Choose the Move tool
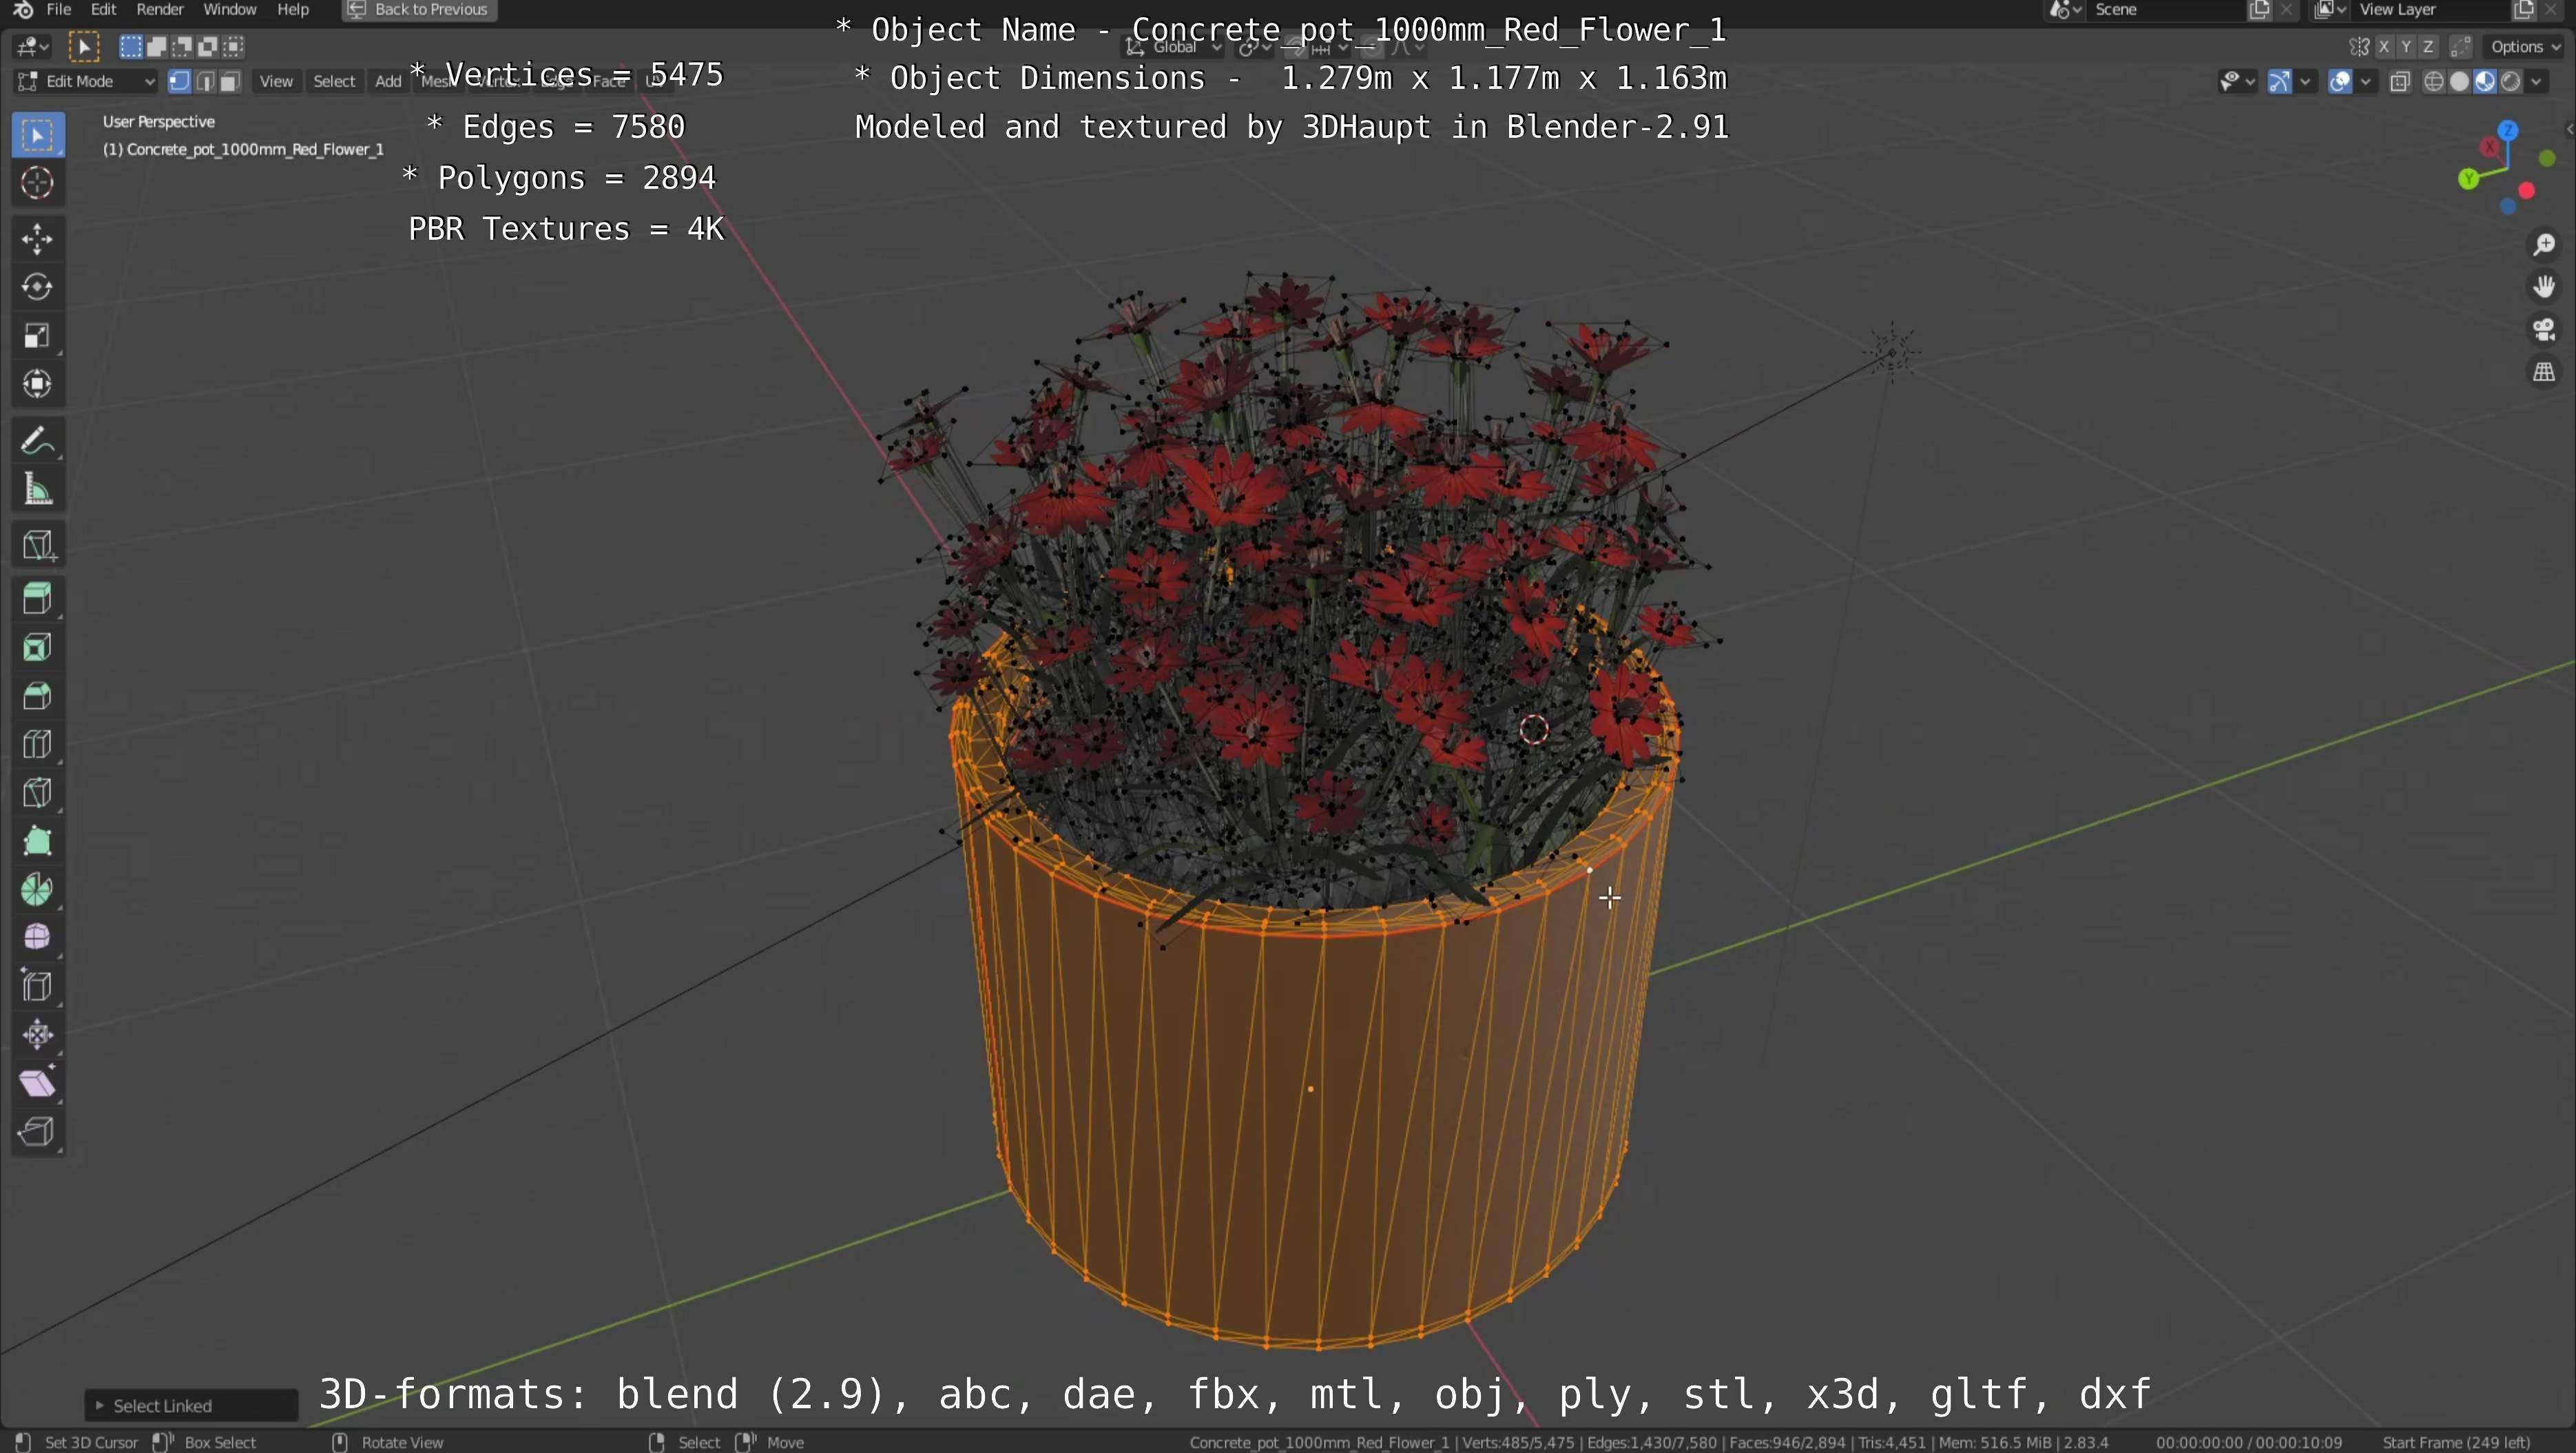2576x1453 pixels. click(38, 239)
